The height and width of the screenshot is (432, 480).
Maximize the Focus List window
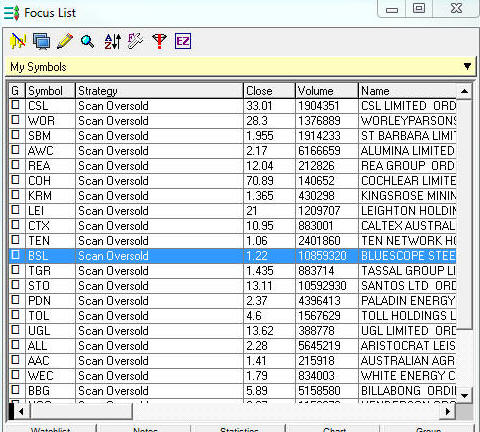419,9
